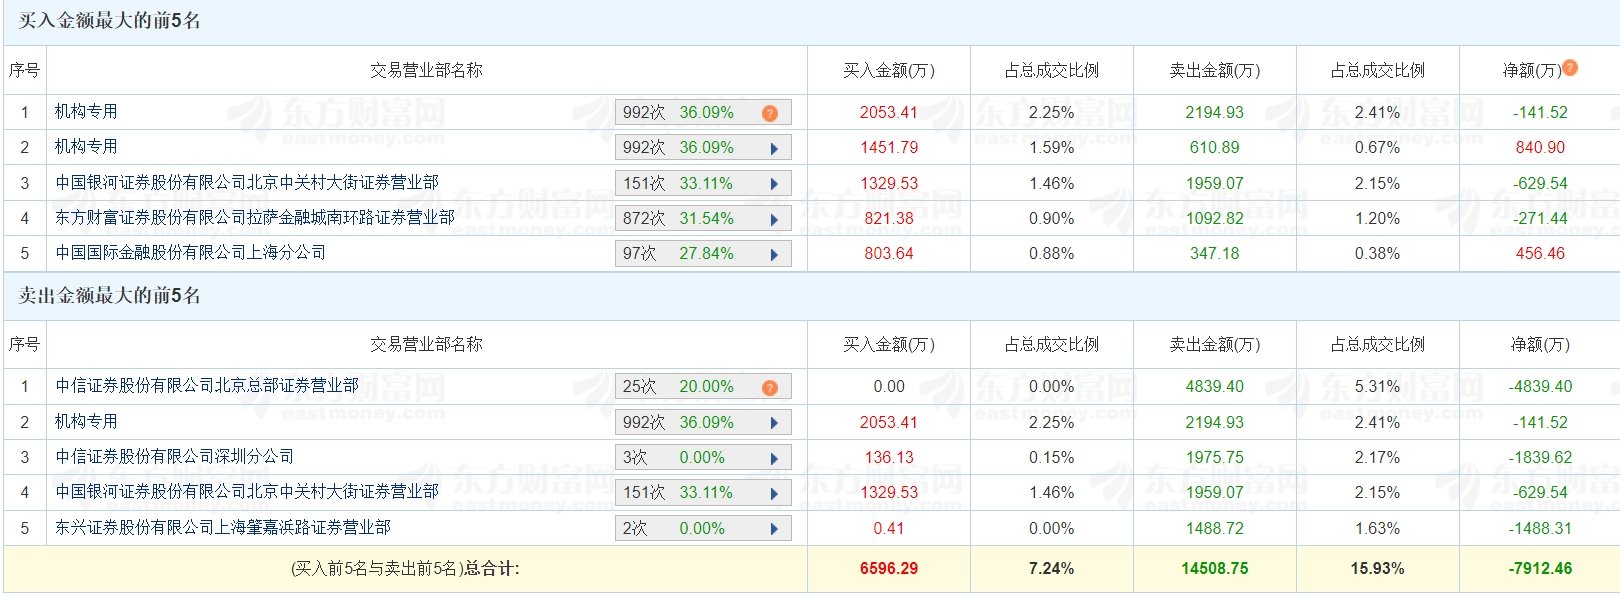
Task: Open 东兴证券上海肇嘉浜路证券营业部 link
Action: 223,527
